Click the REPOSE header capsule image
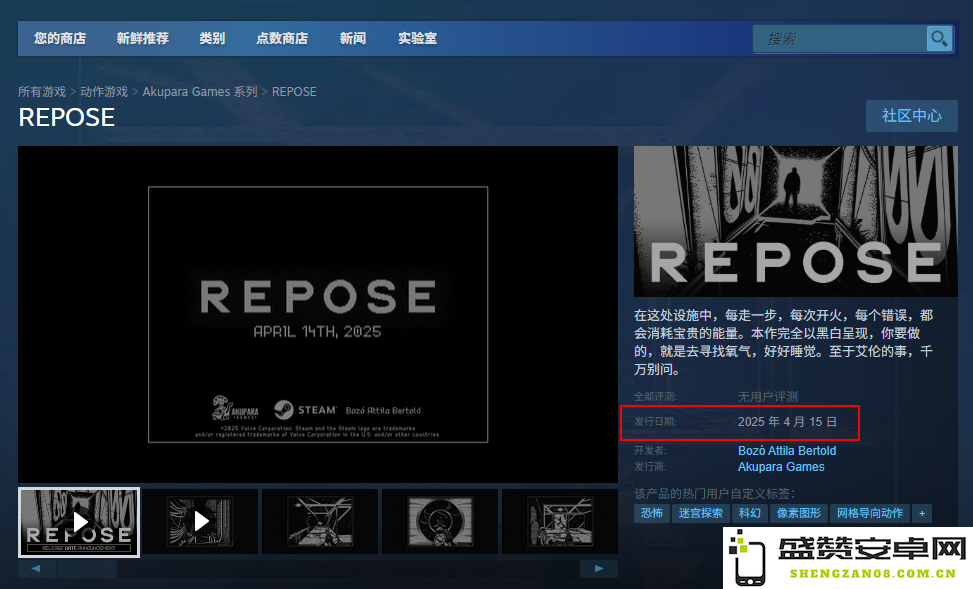This screenshot has width=973, height=589. click(796, 221)
